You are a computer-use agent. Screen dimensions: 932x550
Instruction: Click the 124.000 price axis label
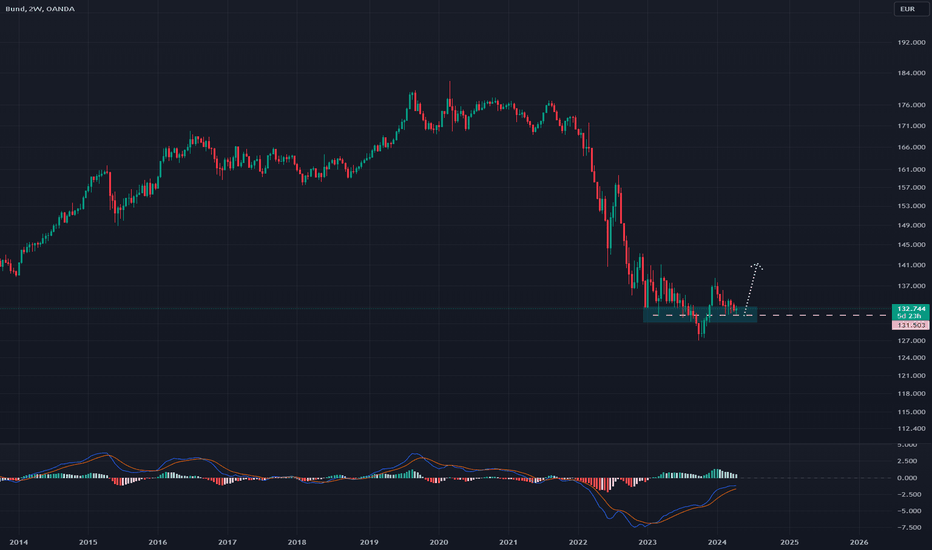pyautogui.click(x=911, y=358)
